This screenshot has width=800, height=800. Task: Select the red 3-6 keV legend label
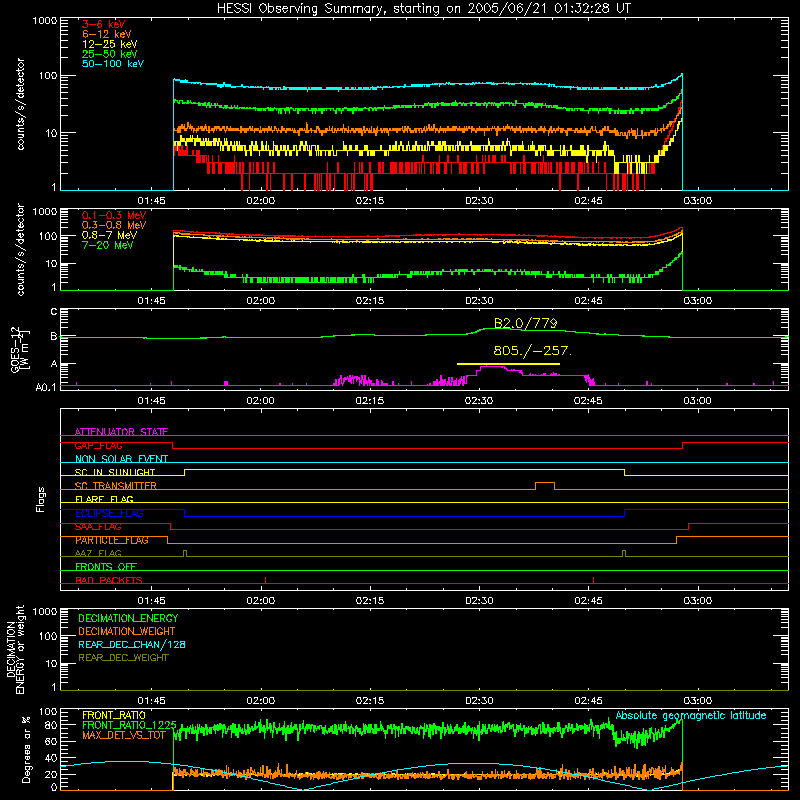pyautogui.click(x=103, y=24)
